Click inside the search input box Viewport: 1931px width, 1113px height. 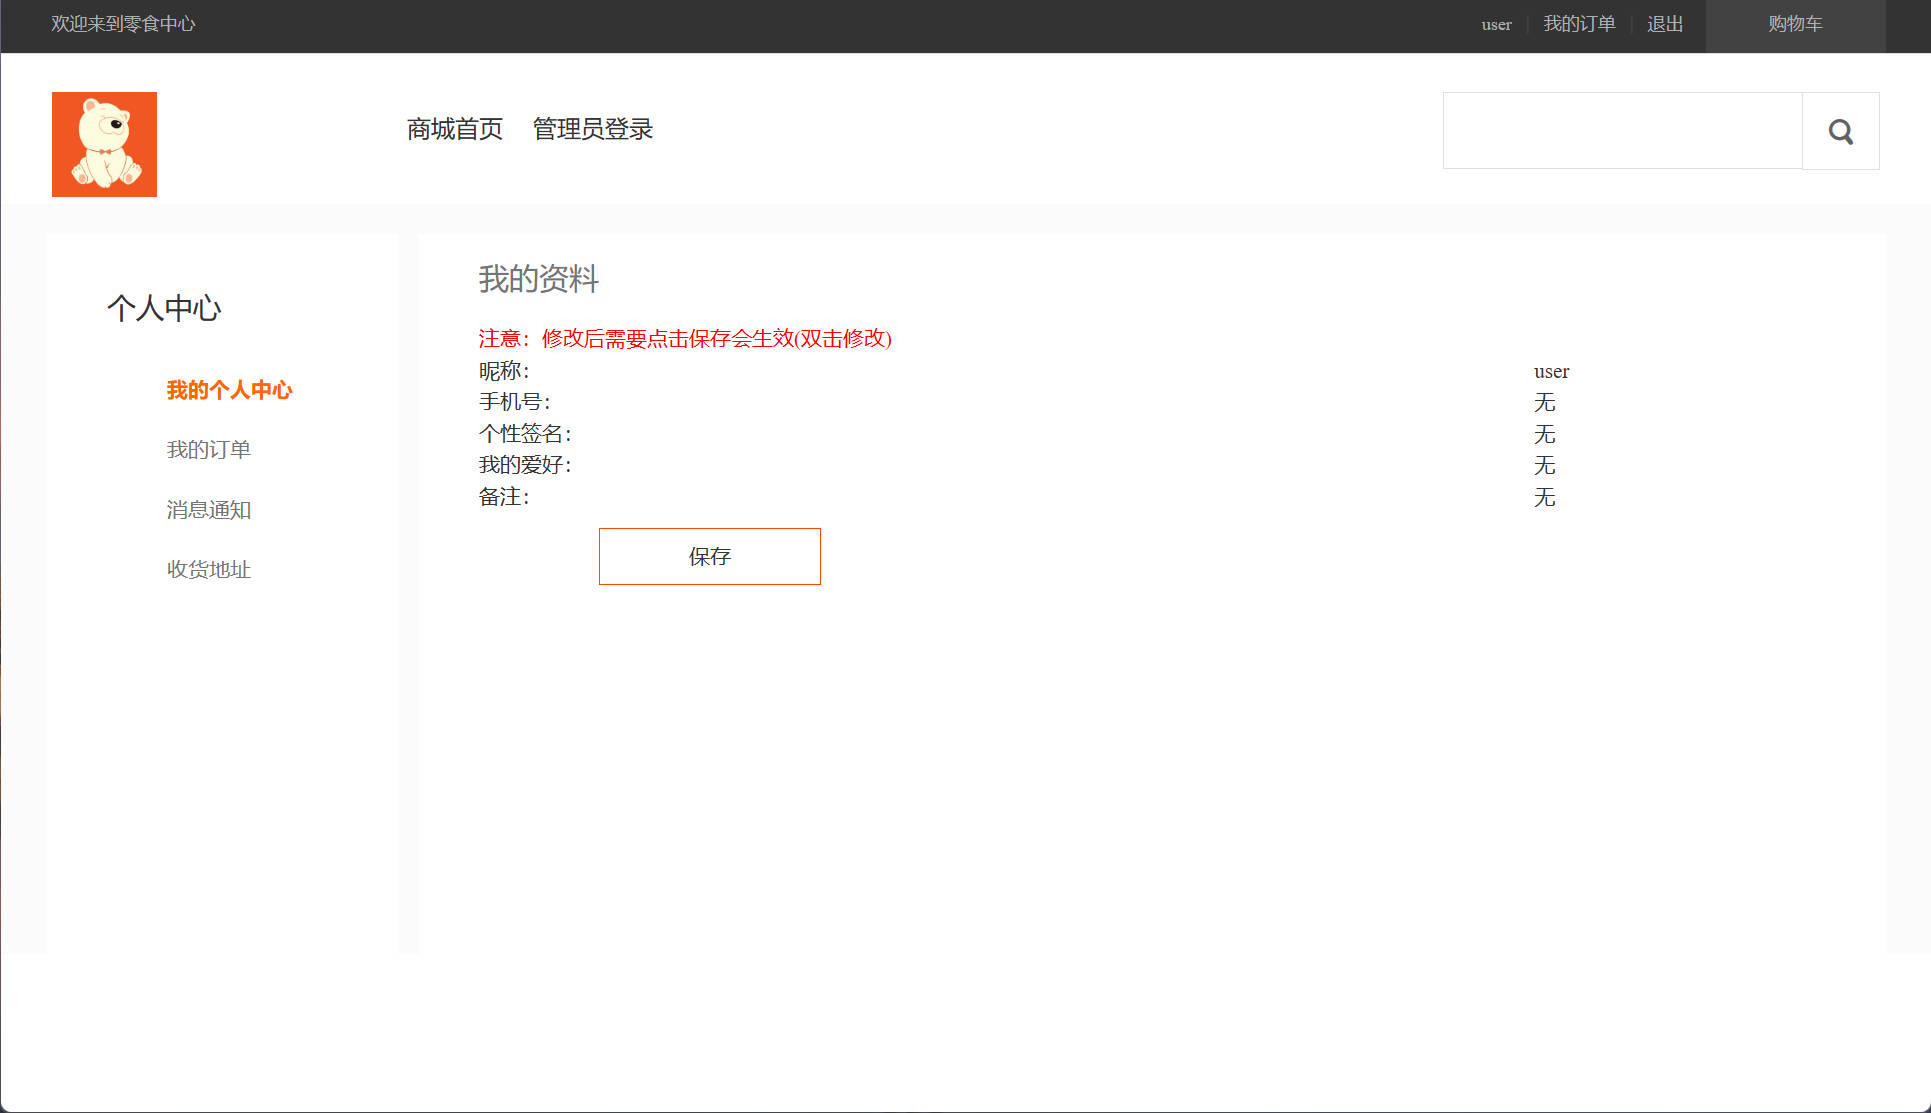coord(1620,131)
